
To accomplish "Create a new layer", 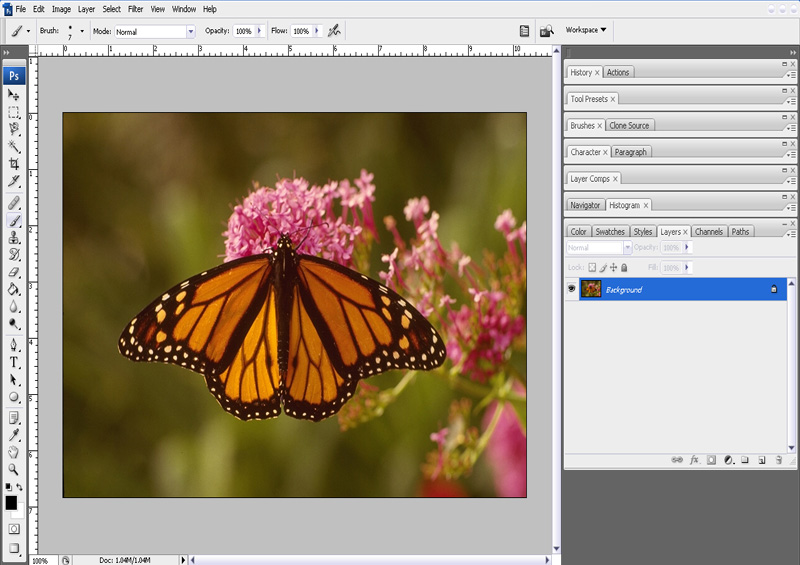I will pos(762,460).
